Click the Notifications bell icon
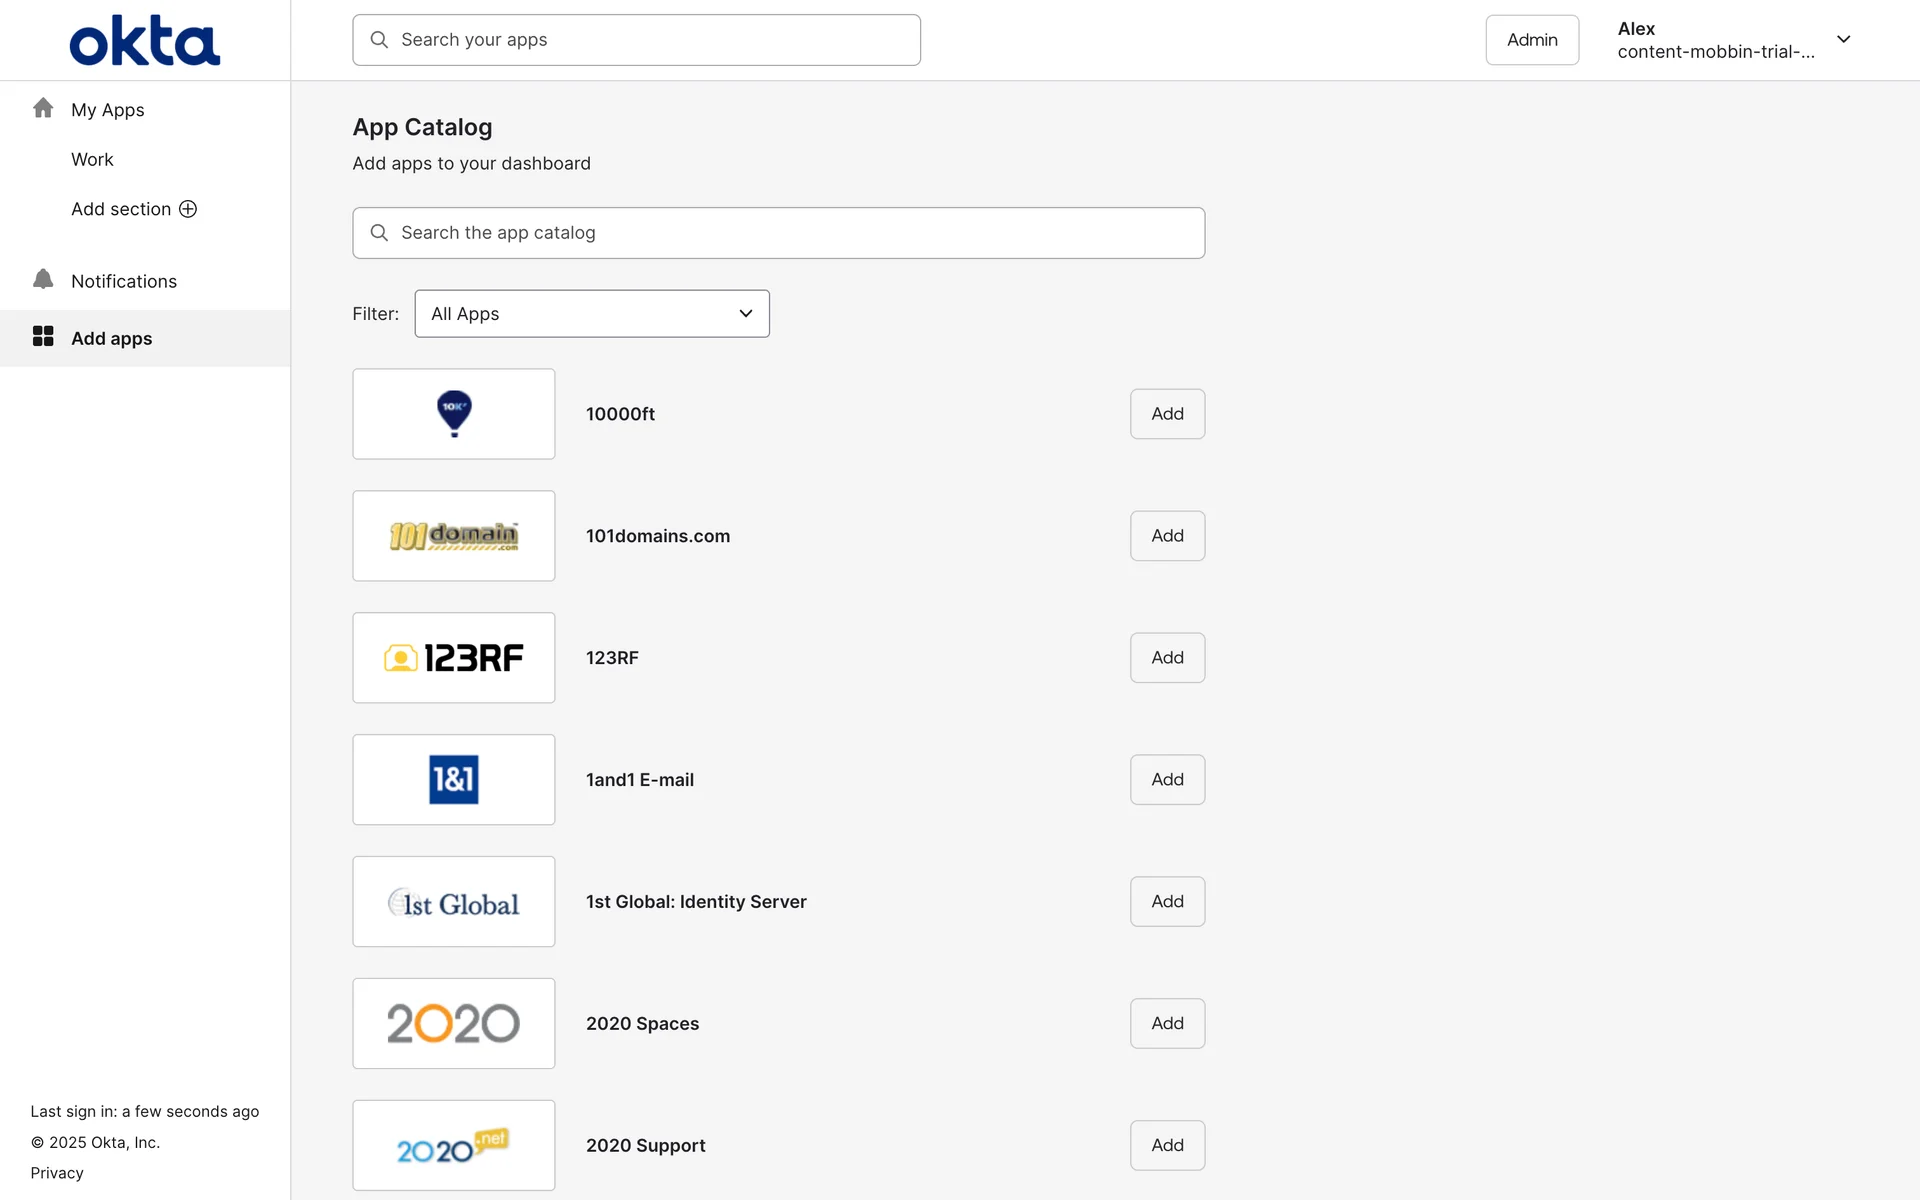1920x1200 pixels. click(43, 280)
